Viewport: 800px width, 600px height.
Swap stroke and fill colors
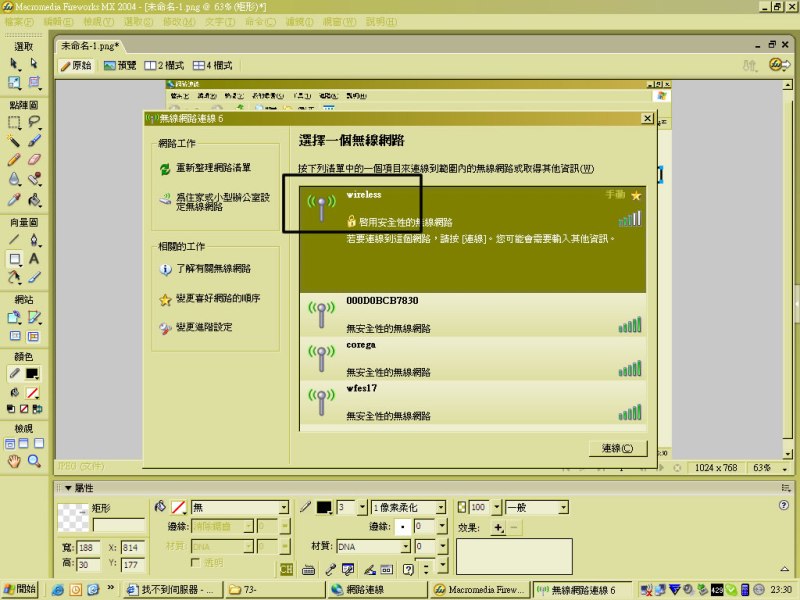tap(37, 409)
